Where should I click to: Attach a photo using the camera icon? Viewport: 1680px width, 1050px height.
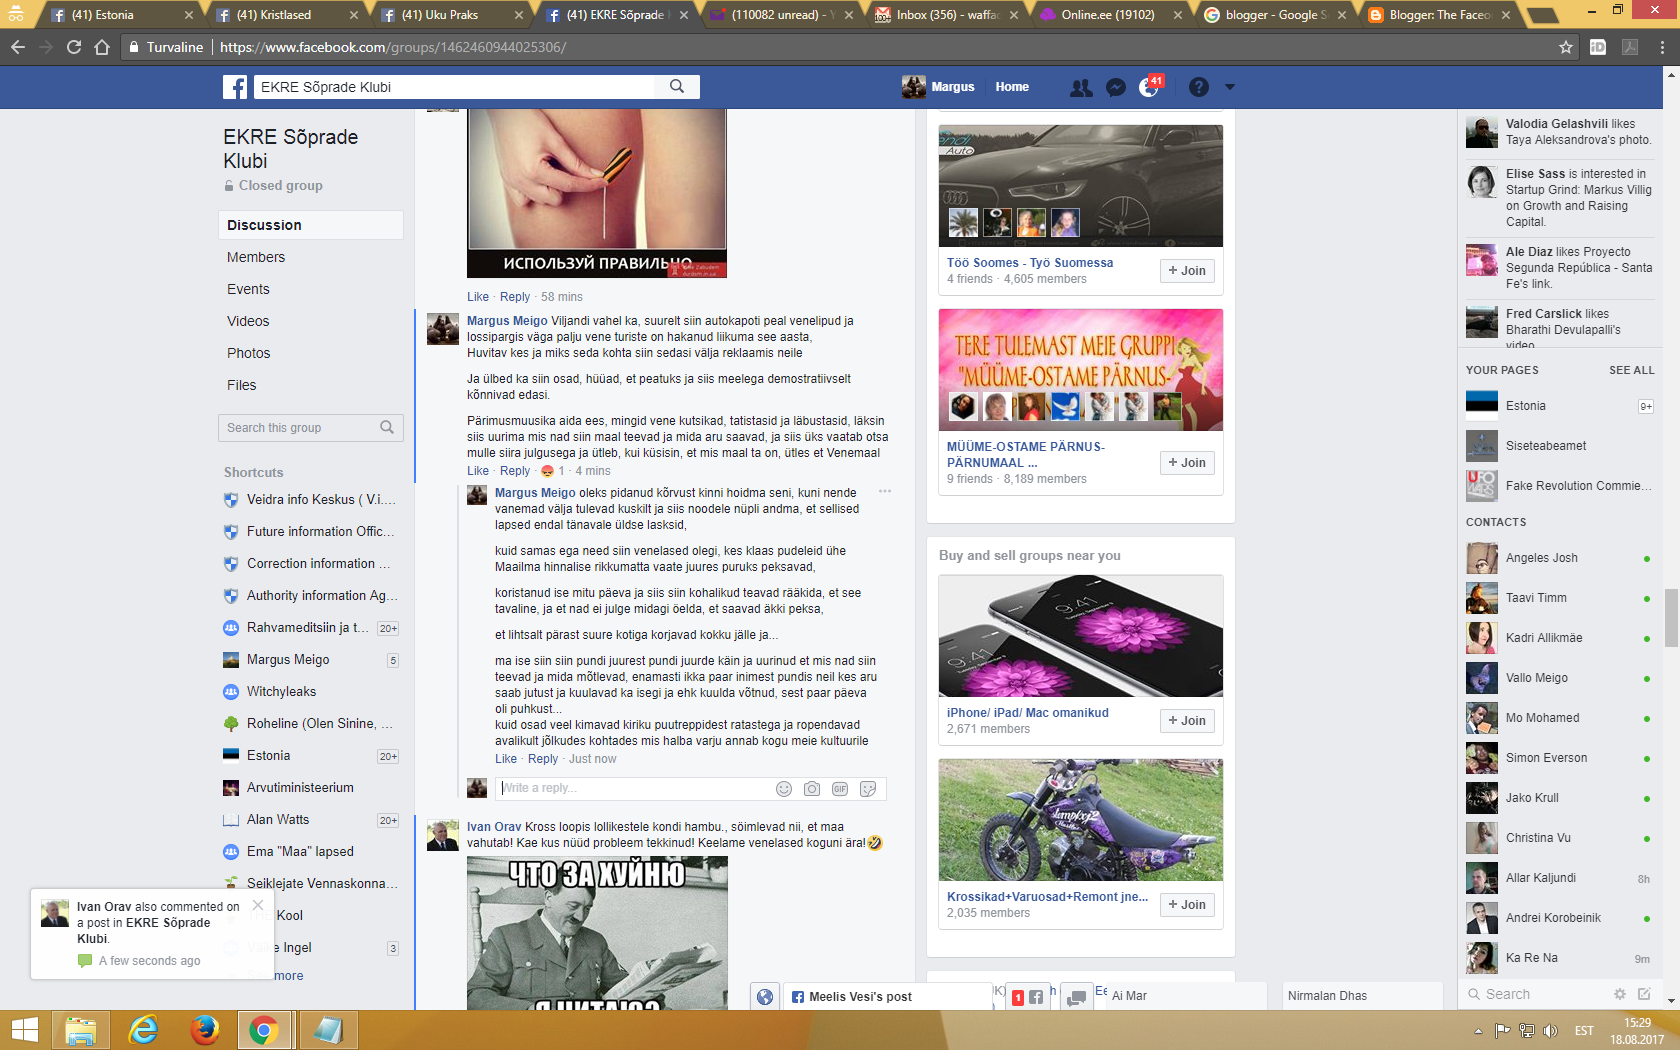(x=812, y=789)
